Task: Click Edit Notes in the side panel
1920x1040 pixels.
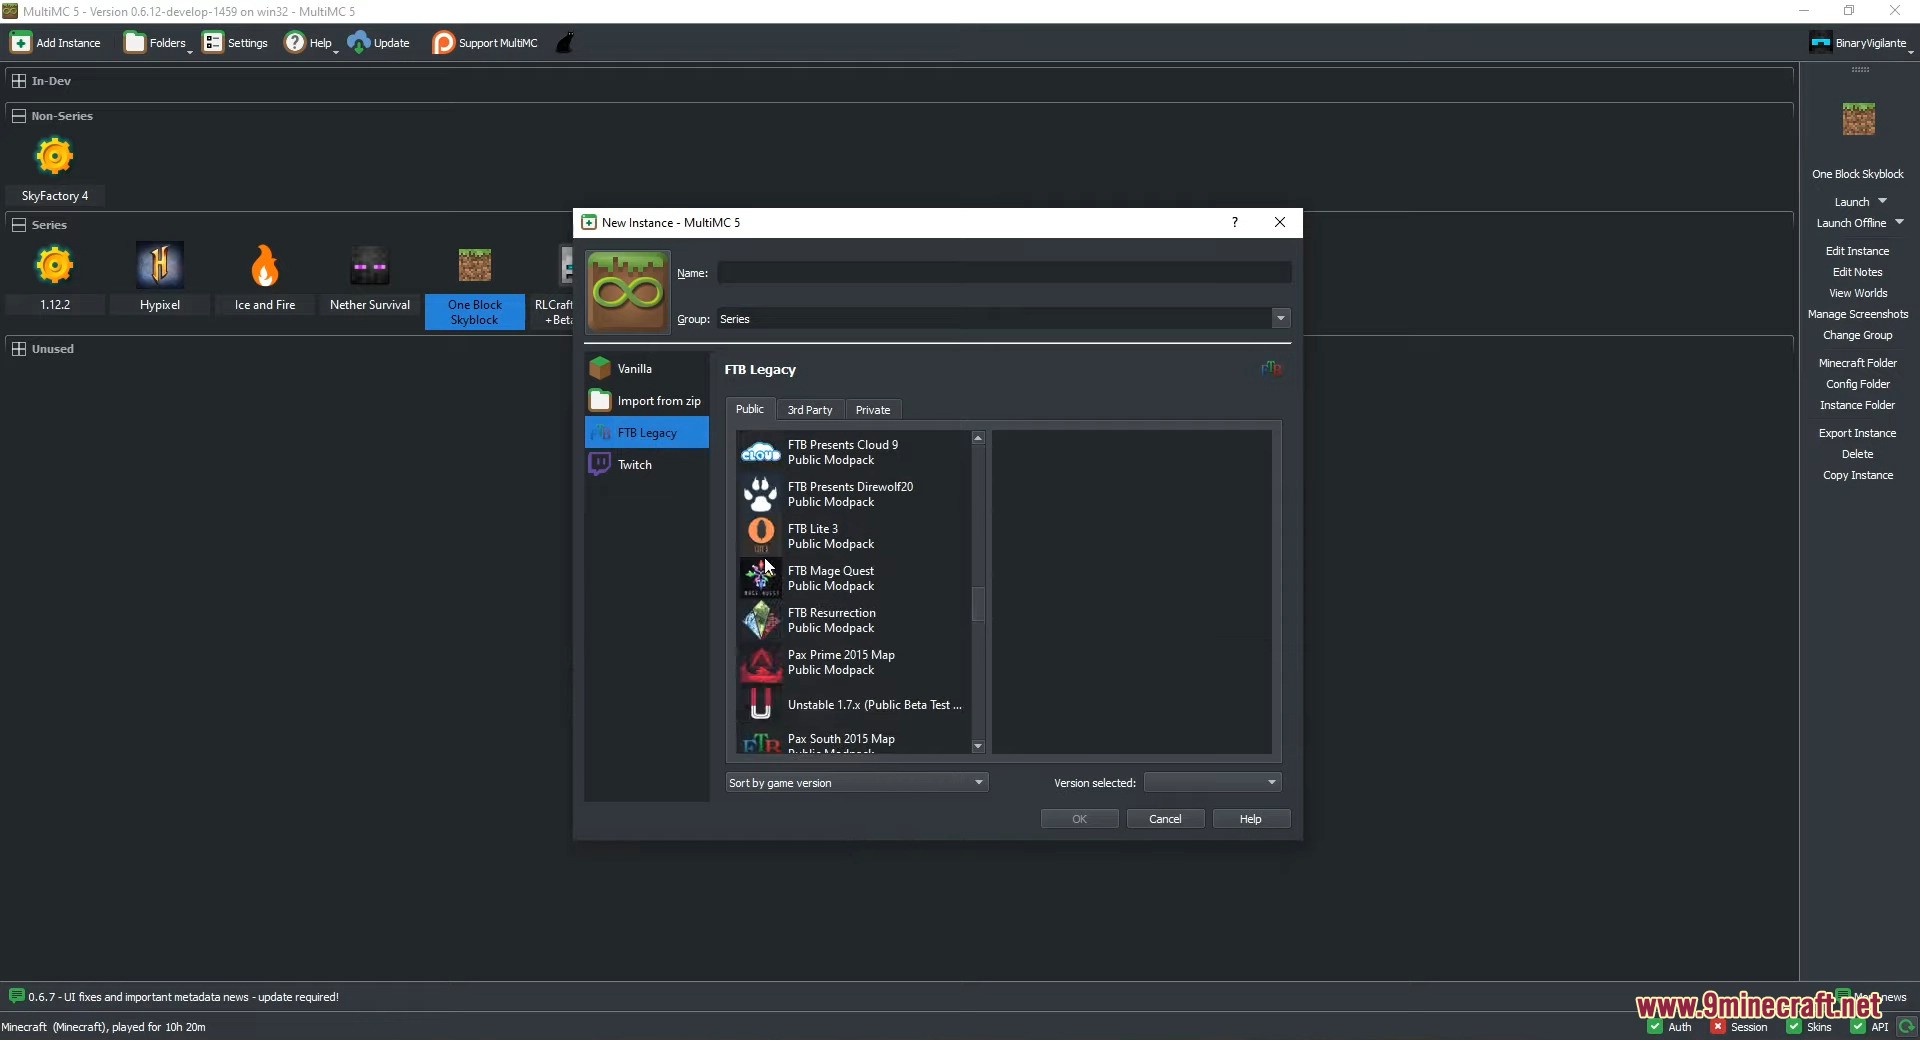Action: click(x=1857, y=272)
